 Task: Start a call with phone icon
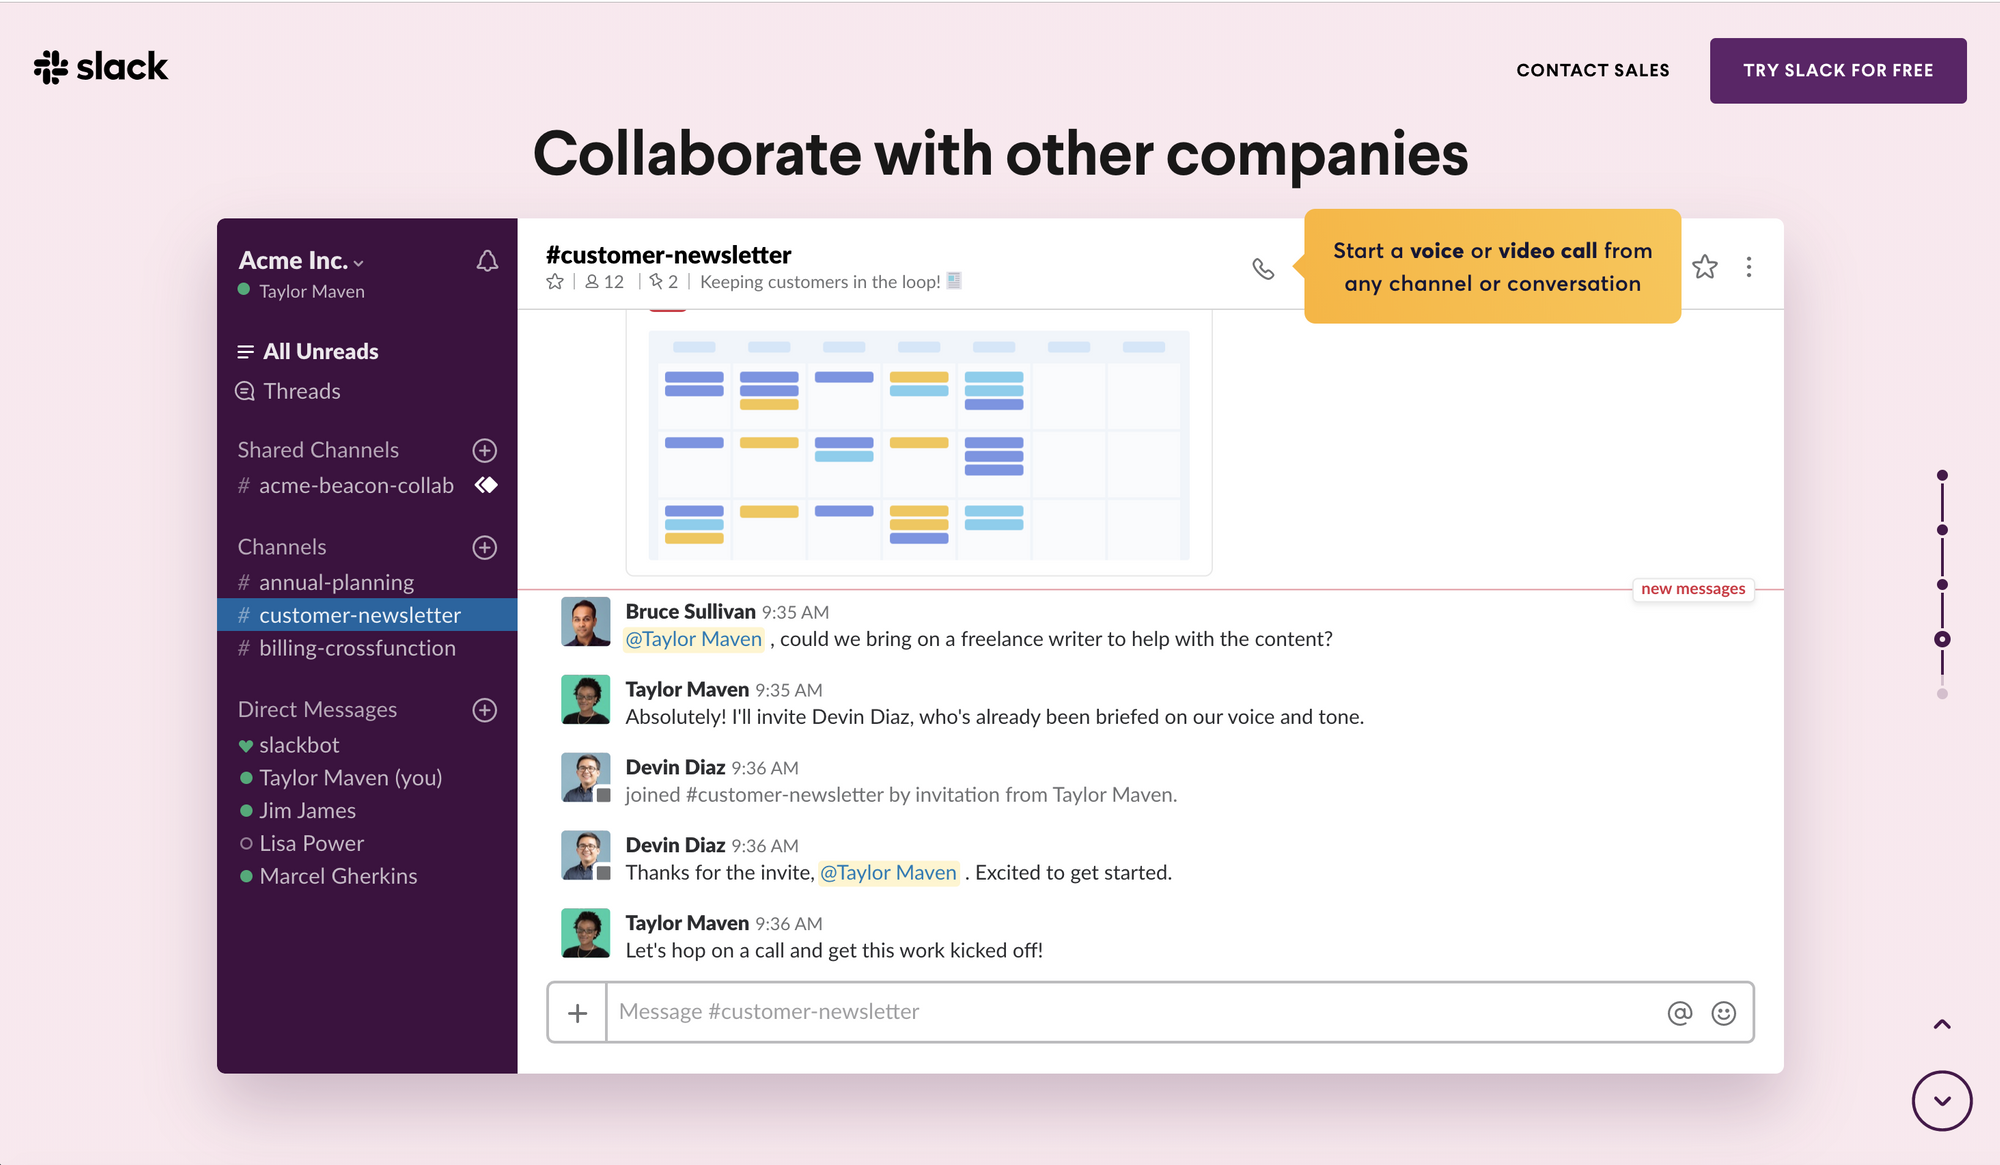1263,268
